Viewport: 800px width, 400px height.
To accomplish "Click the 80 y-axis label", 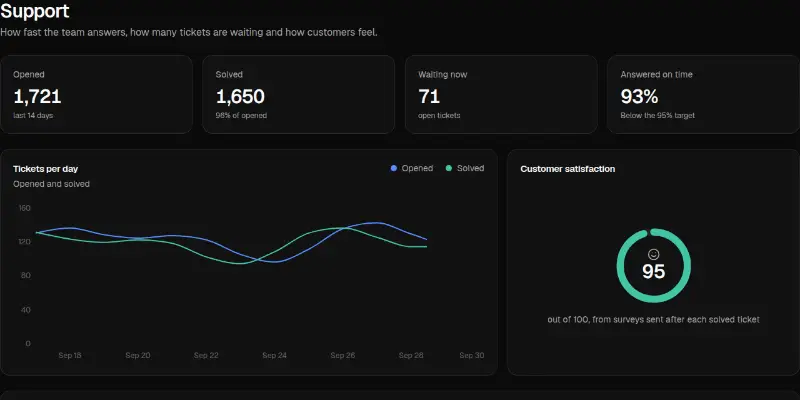I will pyautogui.click(x=25, y=276).
